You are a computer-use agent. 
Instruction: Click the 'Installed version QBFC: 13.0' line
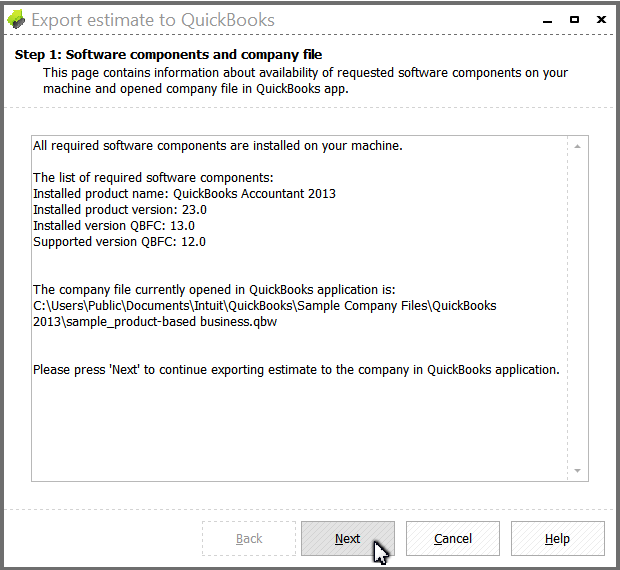pos(114,226)
